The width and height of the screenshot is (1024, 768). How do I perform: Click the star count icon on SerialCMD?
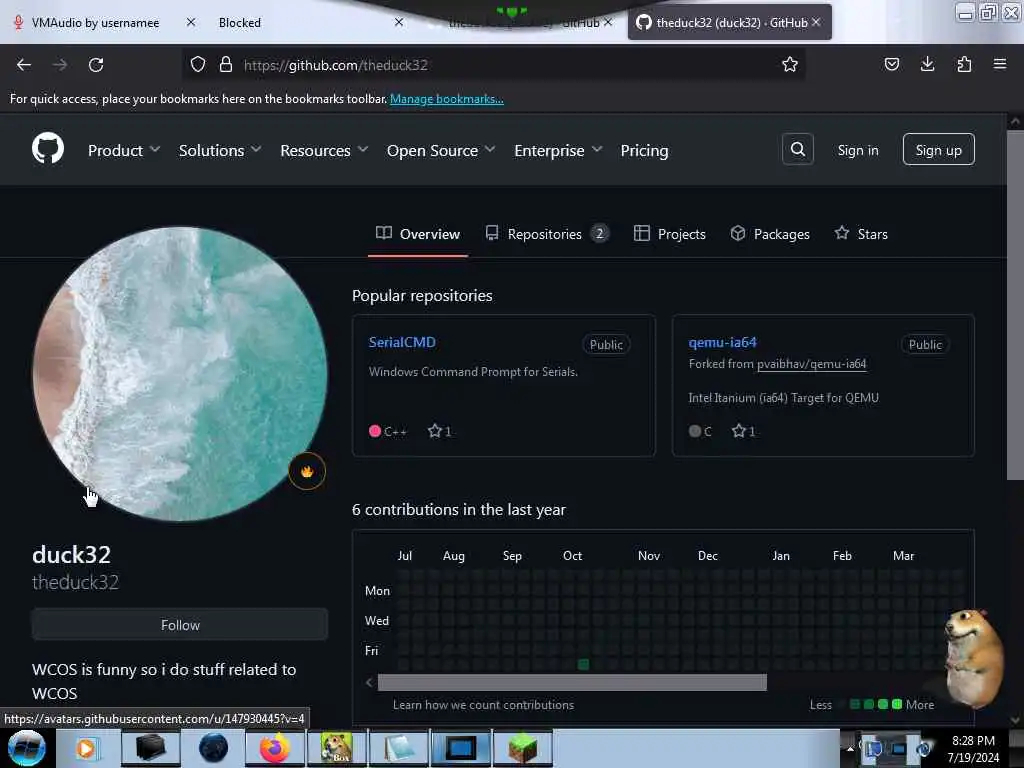tap(434, 431)
